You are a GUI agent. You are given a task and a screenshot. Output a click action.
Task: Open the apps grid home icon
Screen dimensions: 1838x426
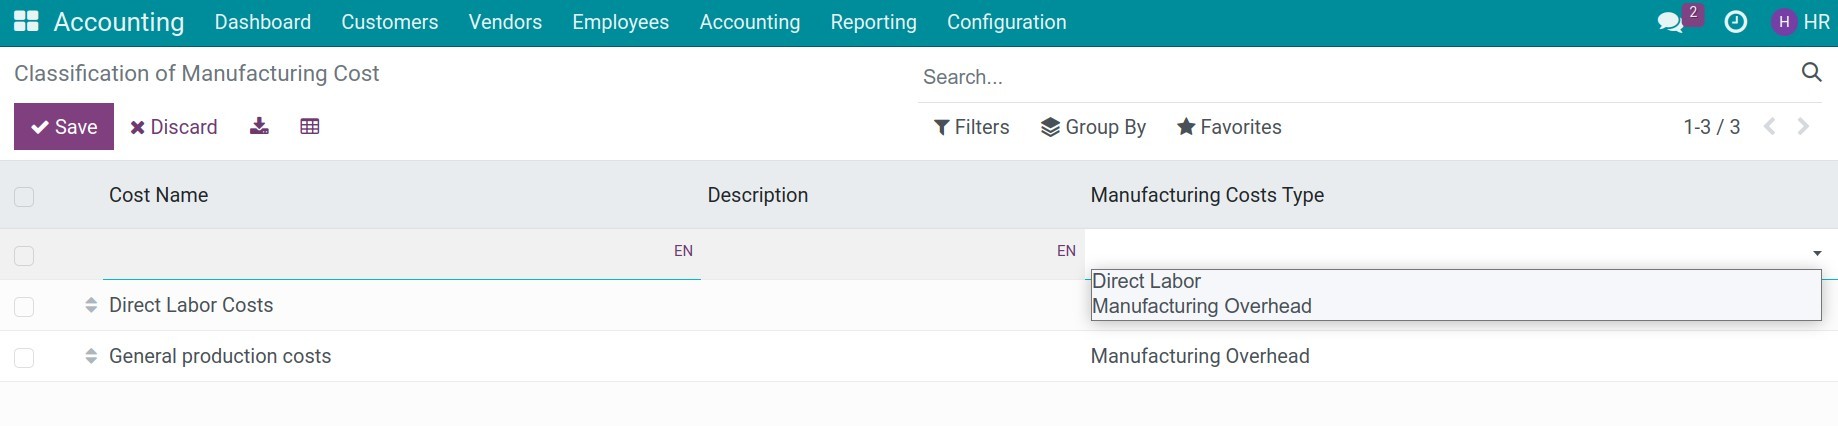click(26, 21)
